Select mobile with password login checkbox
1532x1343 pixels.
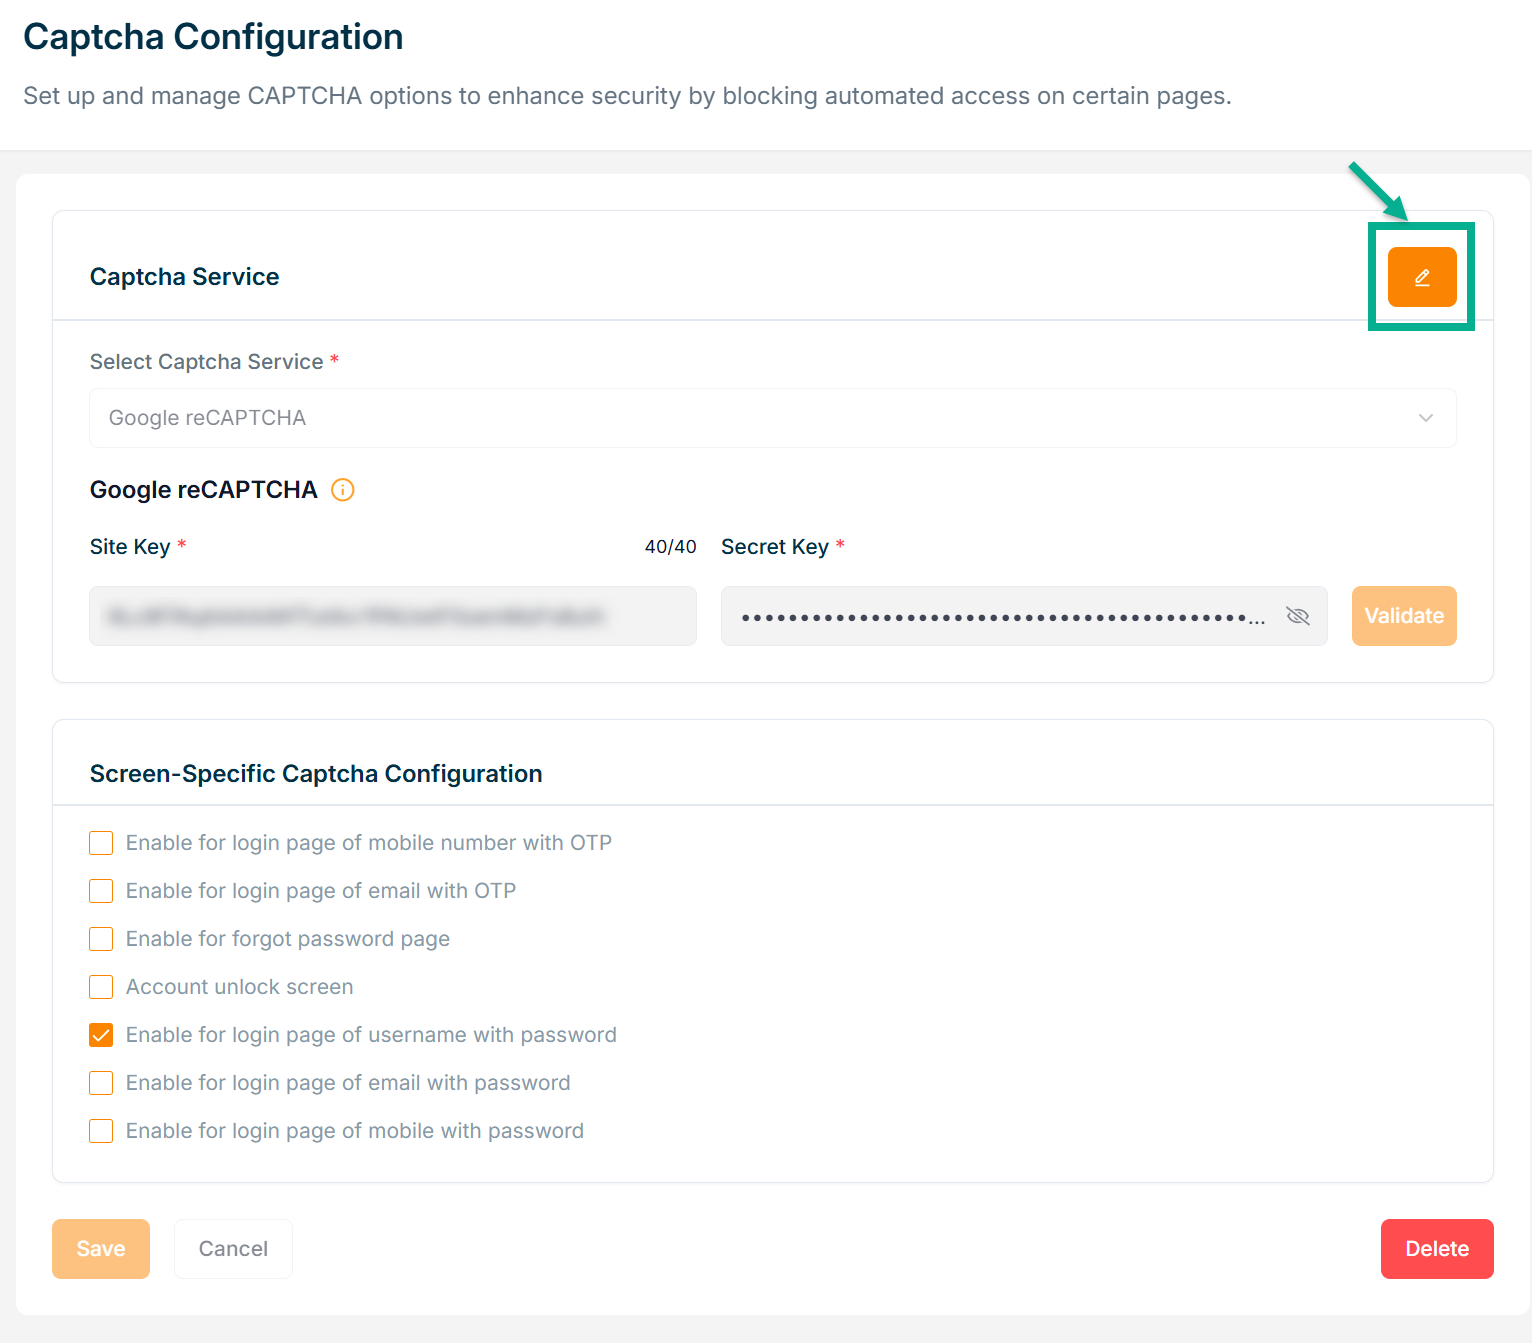coord(101,1131)
